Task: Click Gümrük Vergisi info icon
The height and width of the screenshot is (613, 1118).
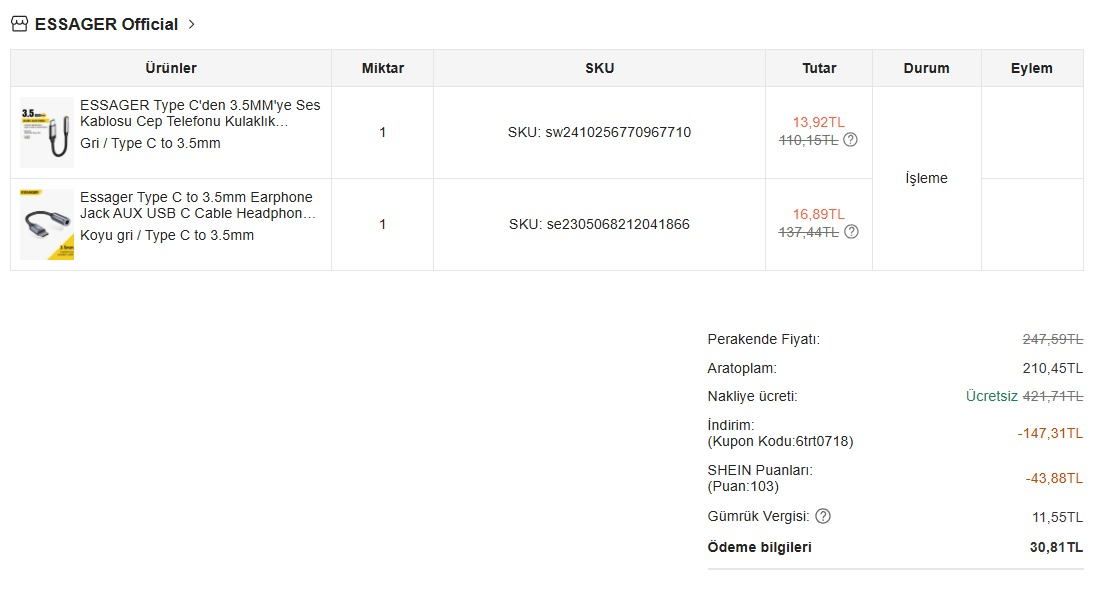Action: (x=822, y=516)
